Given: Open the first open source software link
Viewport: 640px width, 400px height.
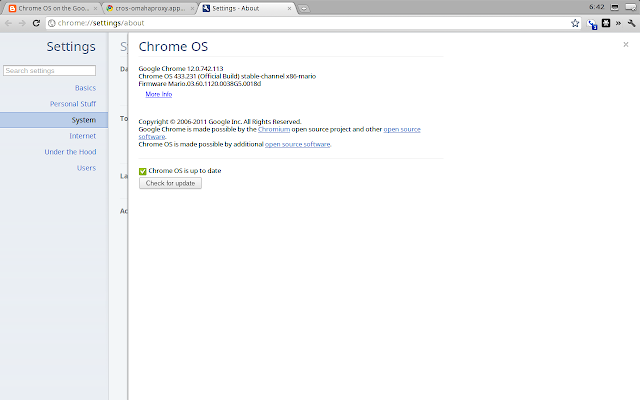Looking at the screenshot, I should pyautogui.click(x=402, y=129).
